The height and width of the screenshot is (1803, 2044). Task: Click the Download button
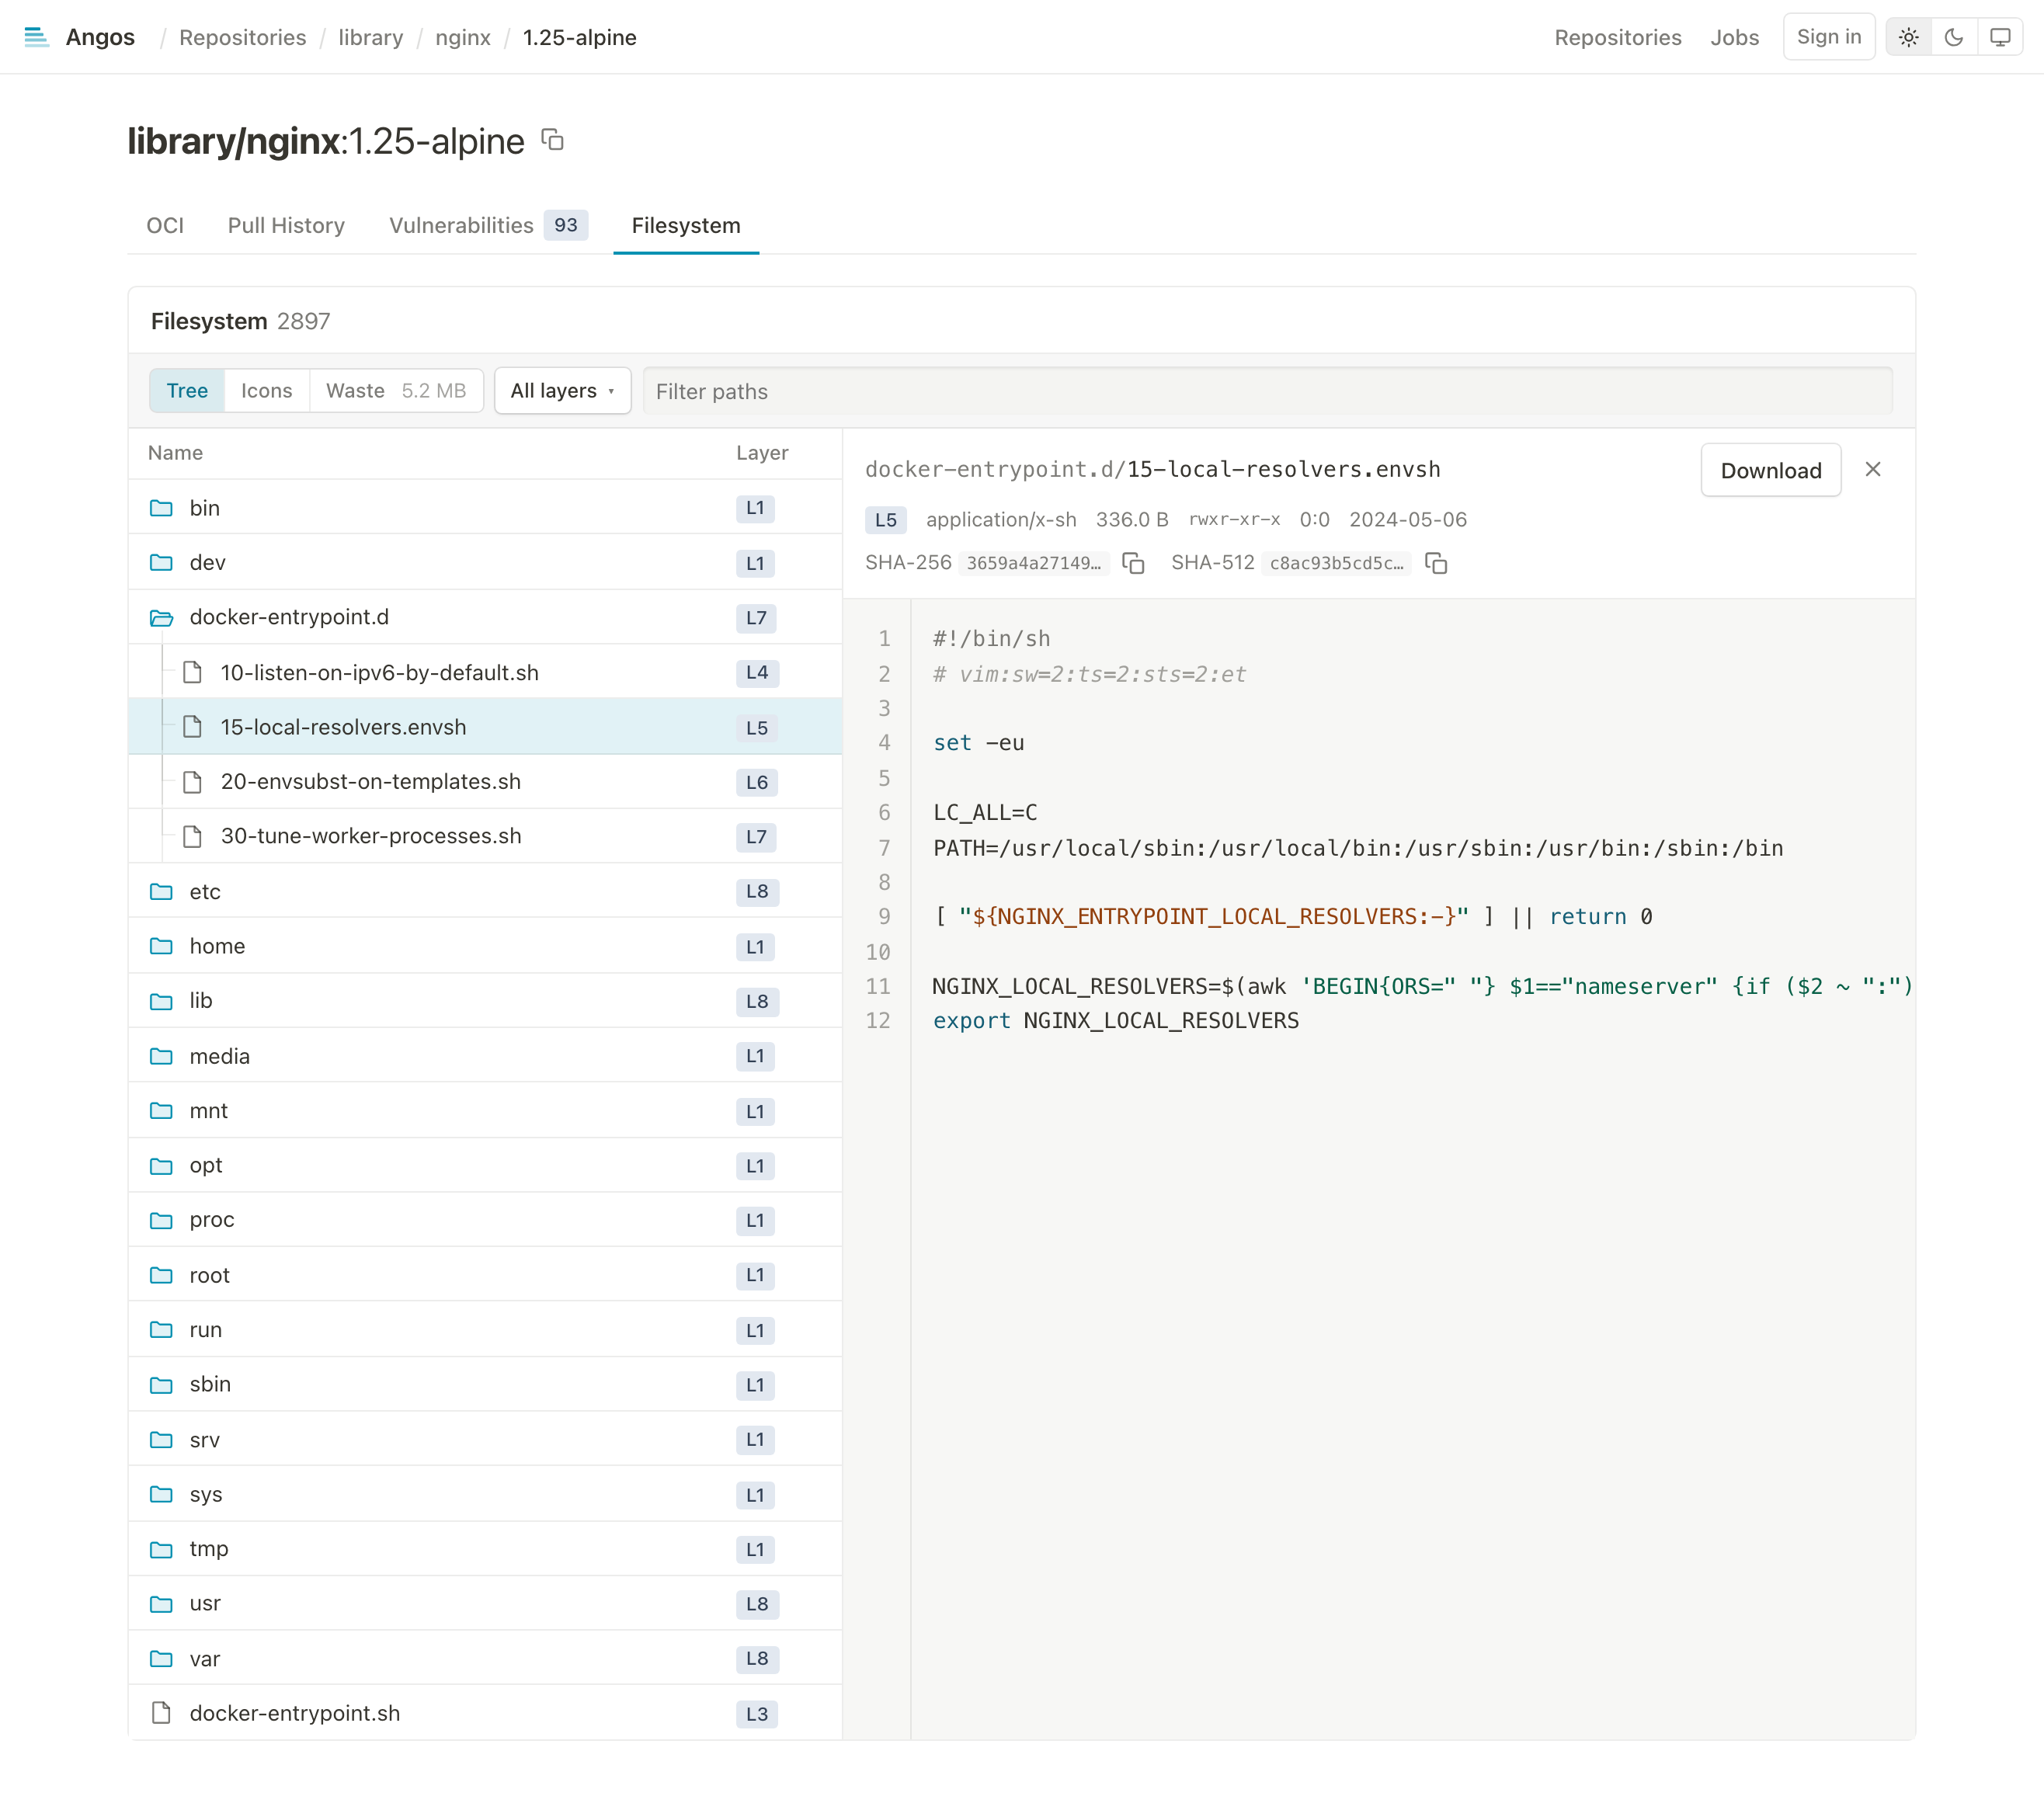1770,470
